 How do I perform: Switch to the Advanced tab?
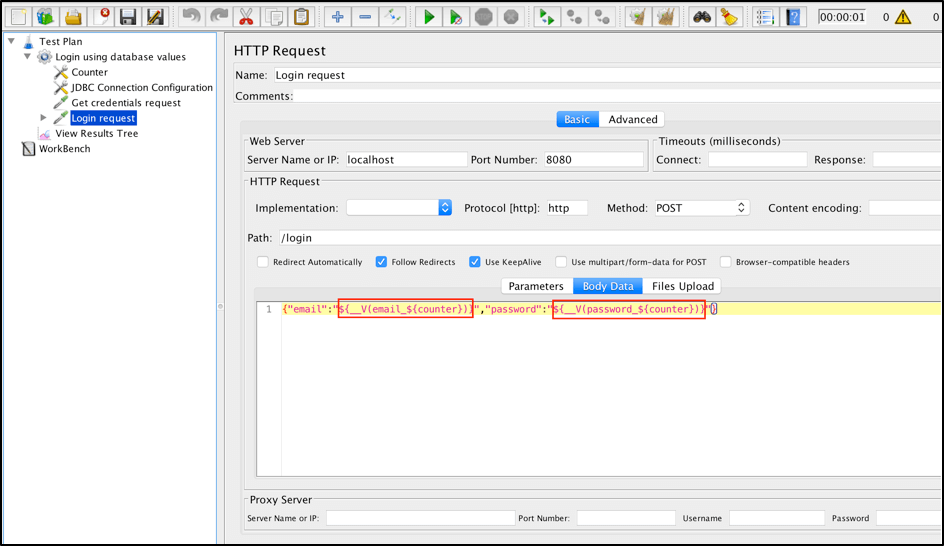(x=632, y=119)
